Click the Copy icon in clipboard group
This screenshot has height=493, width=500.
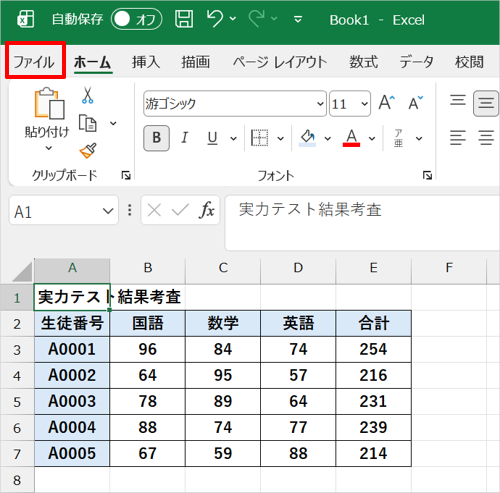point(88,123)
